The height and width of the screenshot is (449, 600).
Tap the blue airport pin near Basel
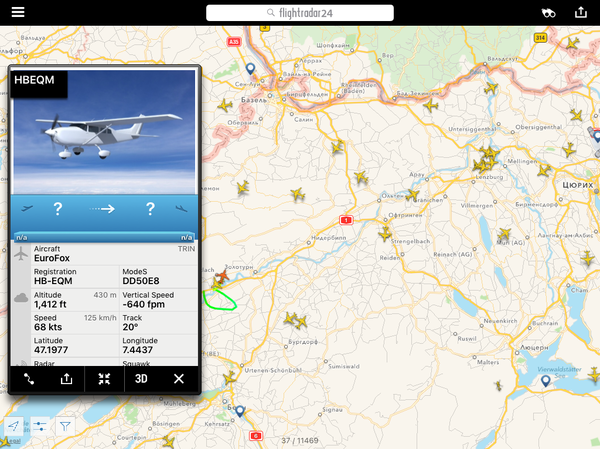pyautogui.click(x=250, y=69)
